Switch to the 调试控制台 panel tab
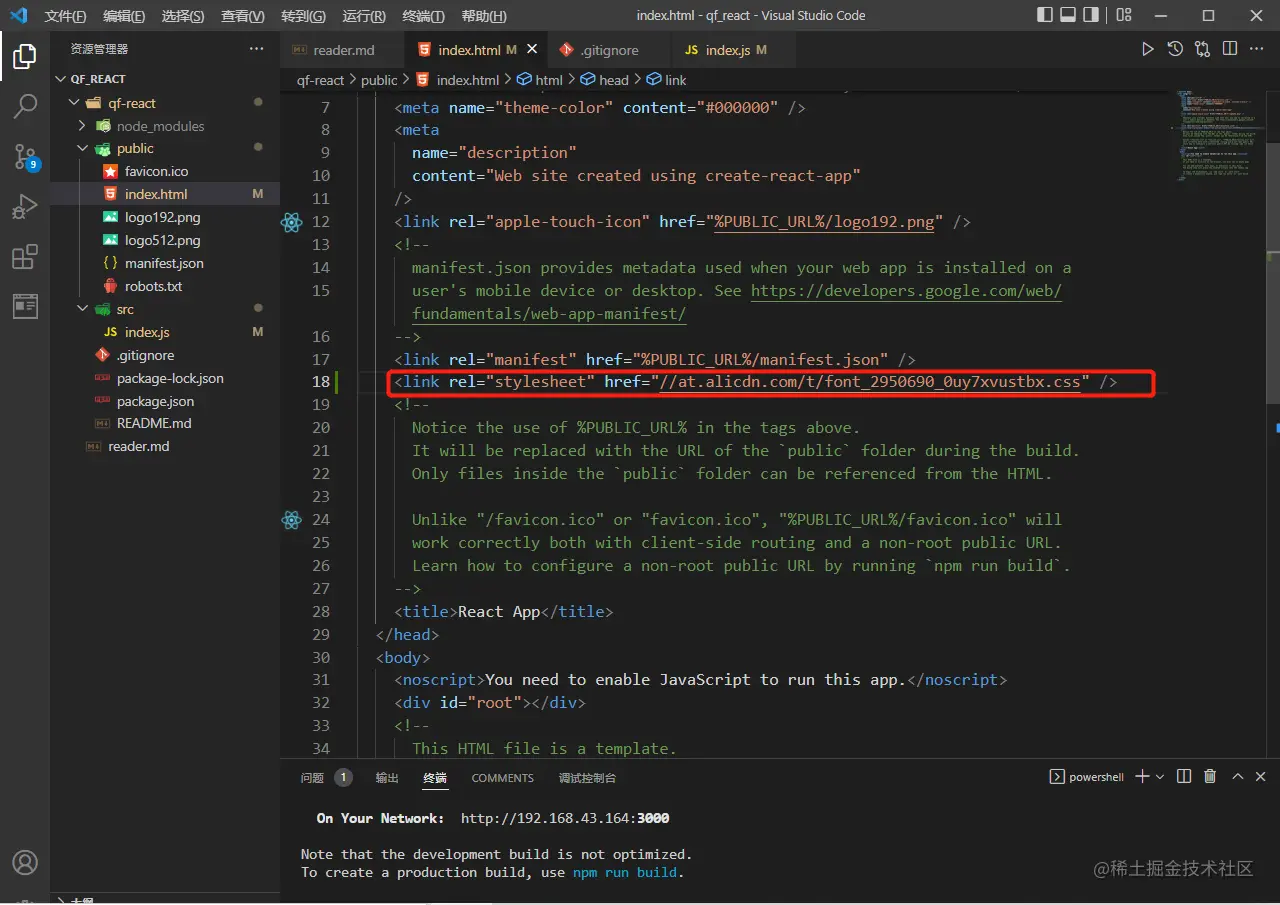Screen dimensions: 1280x905 587,777
